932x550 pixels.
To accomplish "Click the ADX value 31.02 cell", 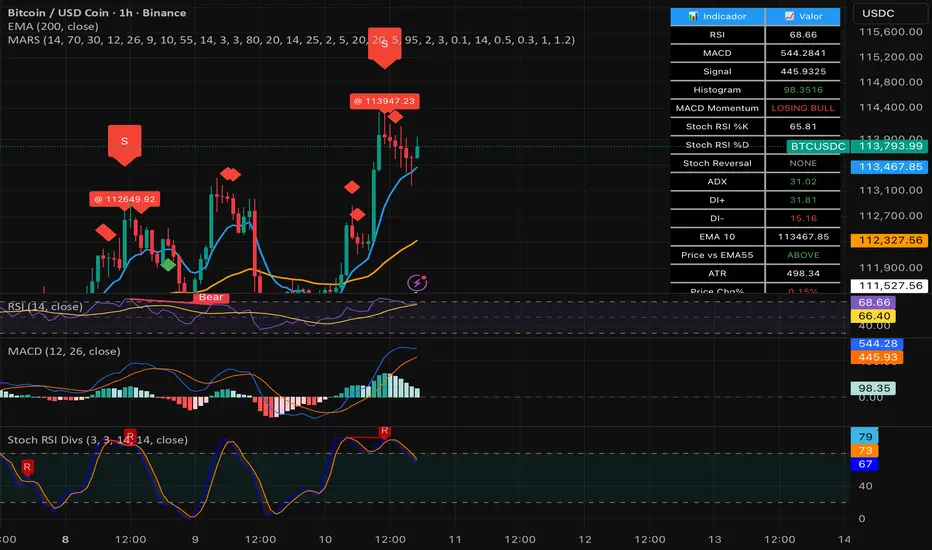I will (803, 181).
